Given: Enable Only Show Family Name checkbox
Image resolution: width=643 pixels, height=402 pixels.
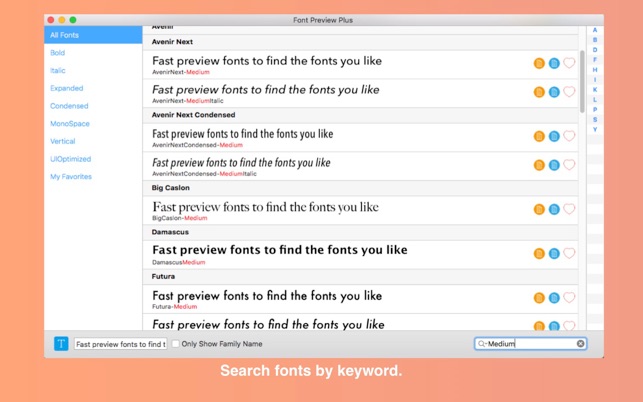Looking at the screenshot, I should point(176,344).
